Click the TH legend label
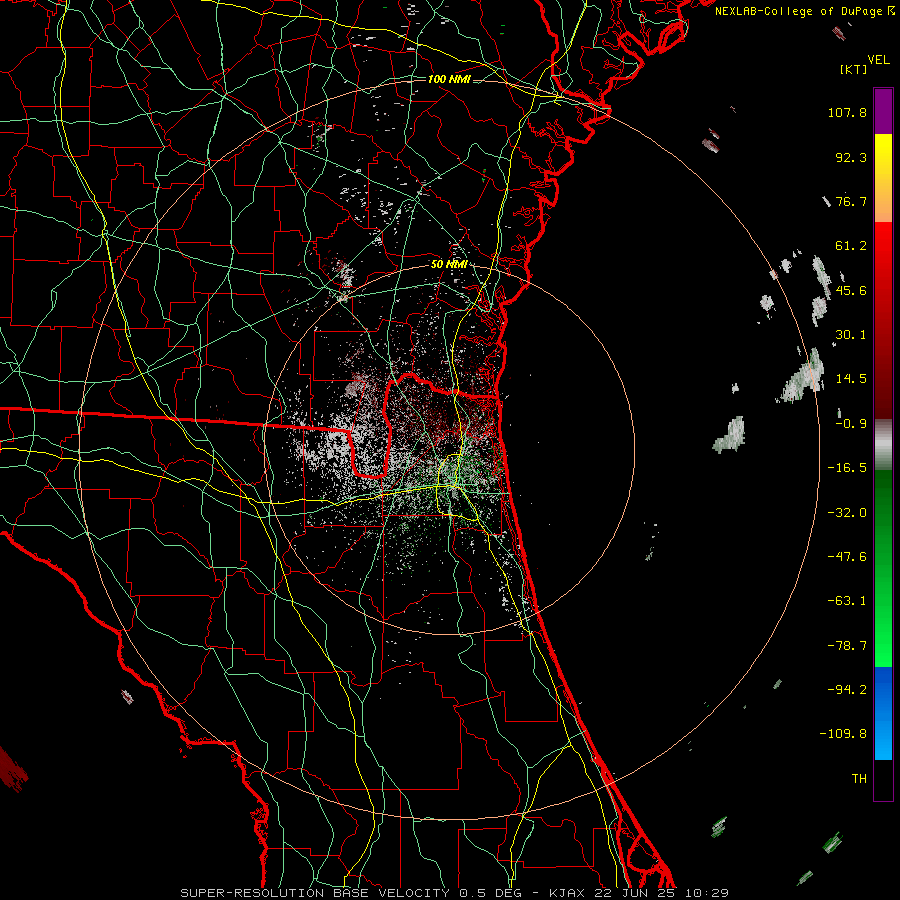The height and width of the screenshot is (900, 900). point(859,779)
